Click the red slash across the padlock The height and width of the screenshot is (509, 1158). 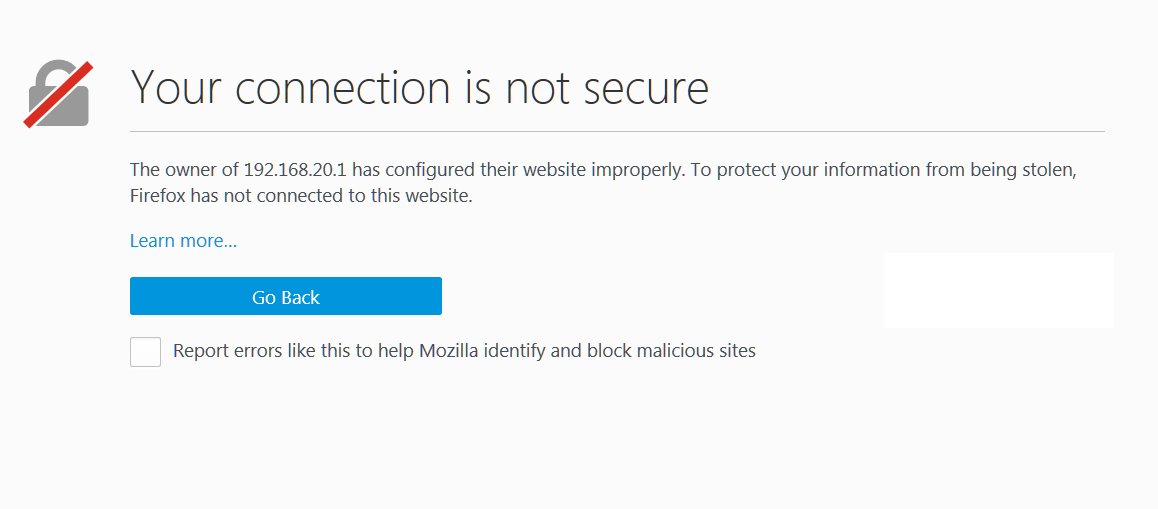(59, 94)
